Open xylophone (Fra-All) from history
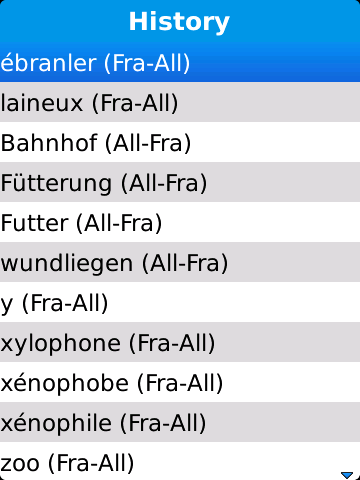The image size is (360, 480). coord(180,342)
